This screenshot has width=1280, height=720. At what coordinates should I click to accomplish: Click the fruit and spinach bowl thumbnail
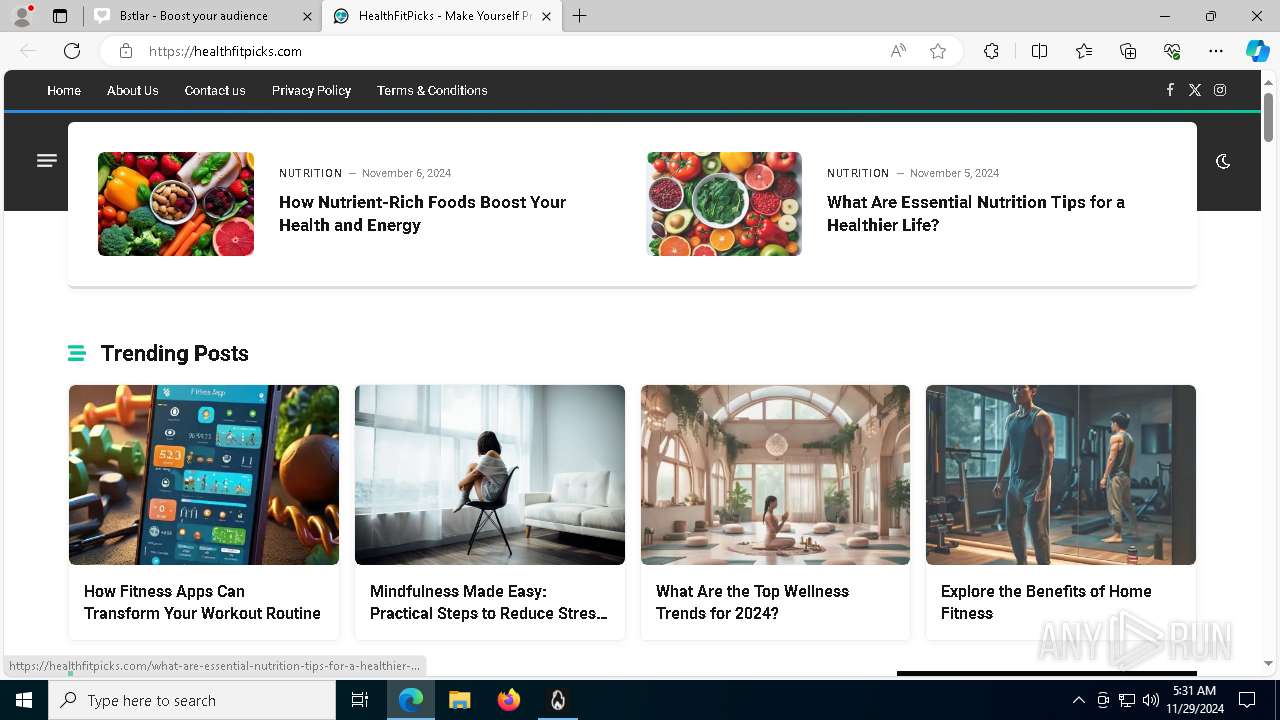point(724,204)
